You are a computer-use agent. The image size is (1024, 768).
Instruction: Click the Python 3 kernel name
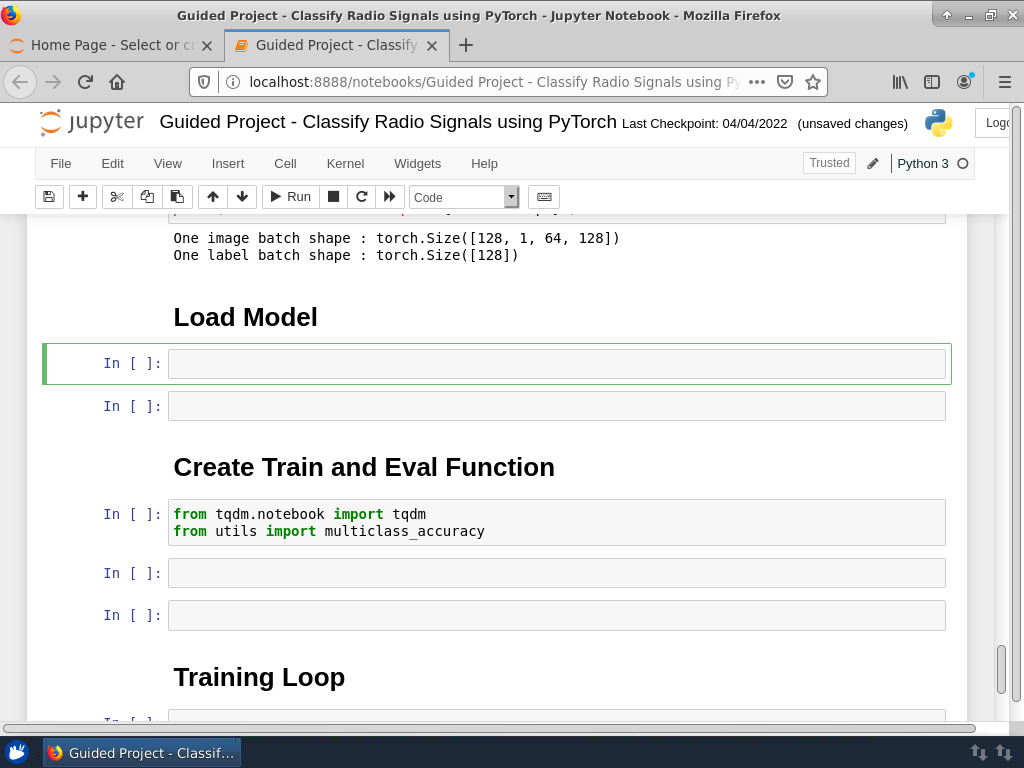tap(923, 164)
